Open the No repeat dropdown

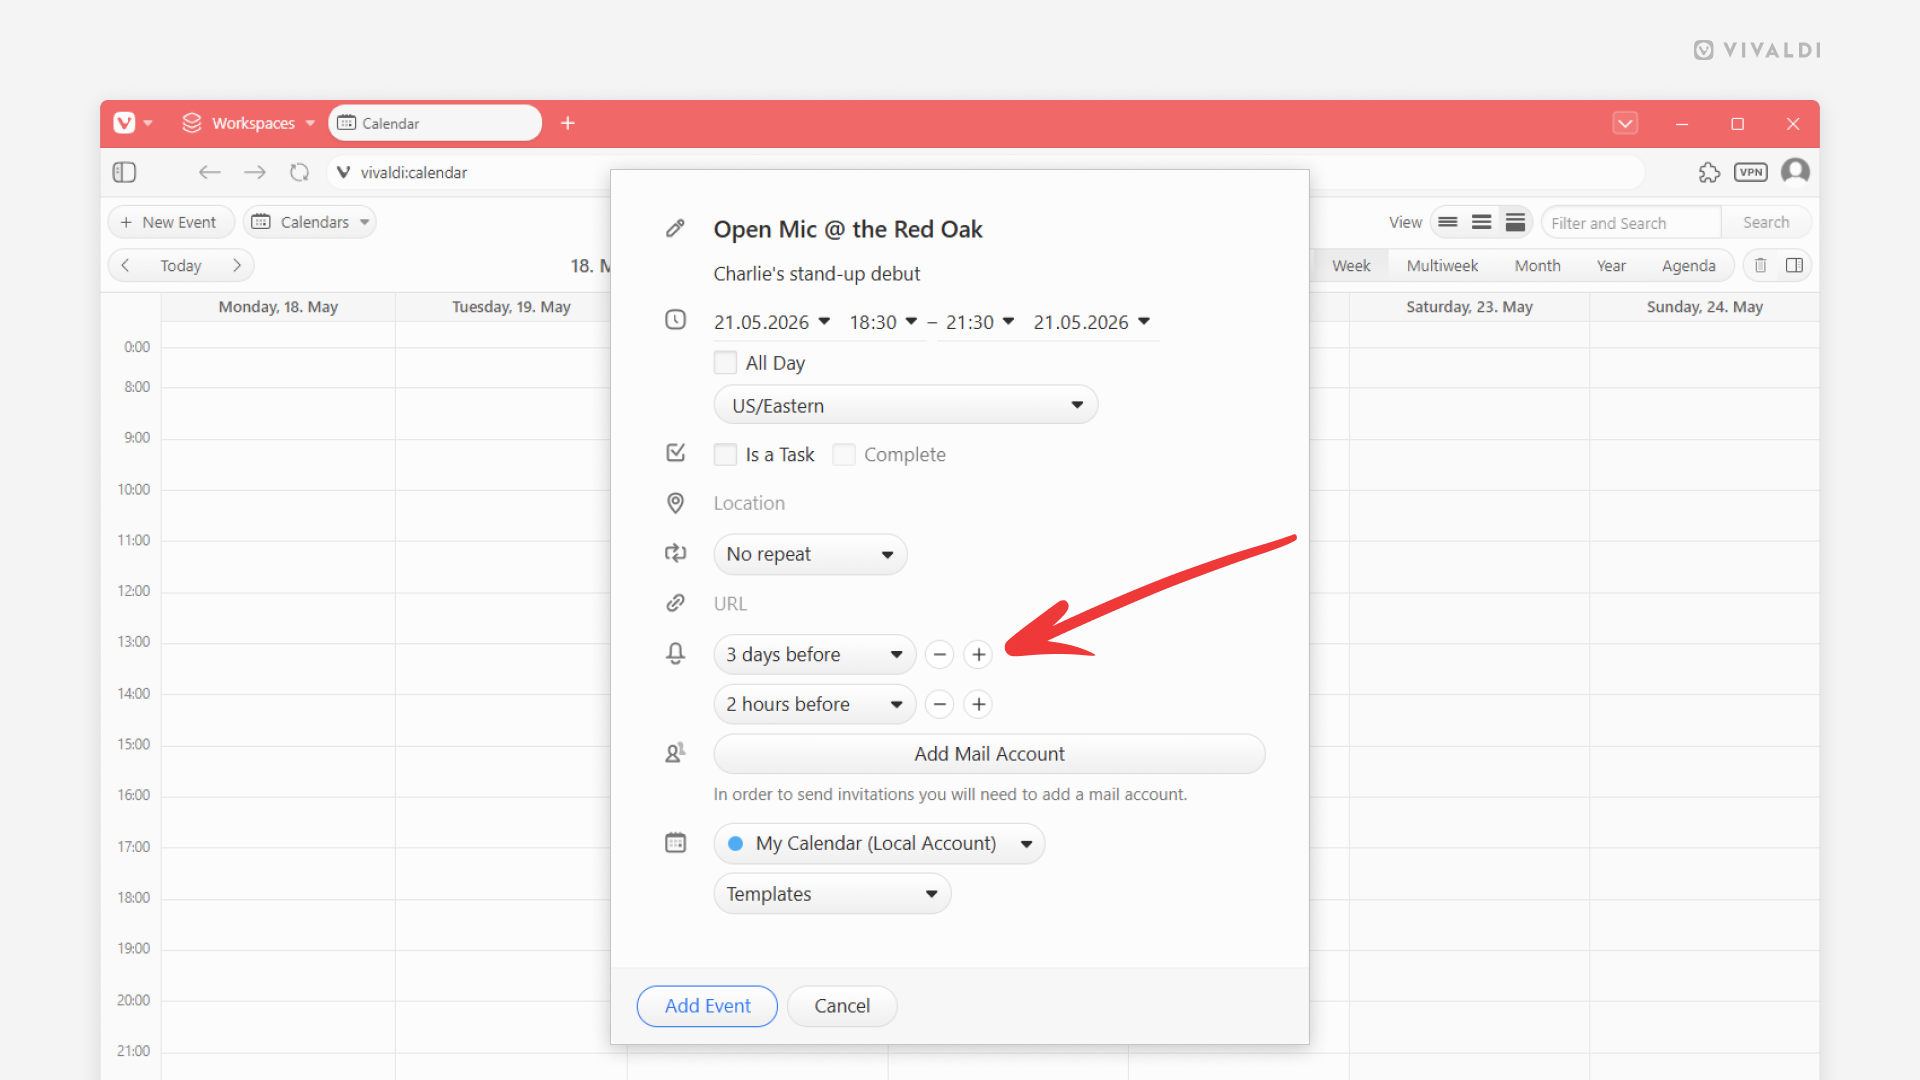(810, 554)
